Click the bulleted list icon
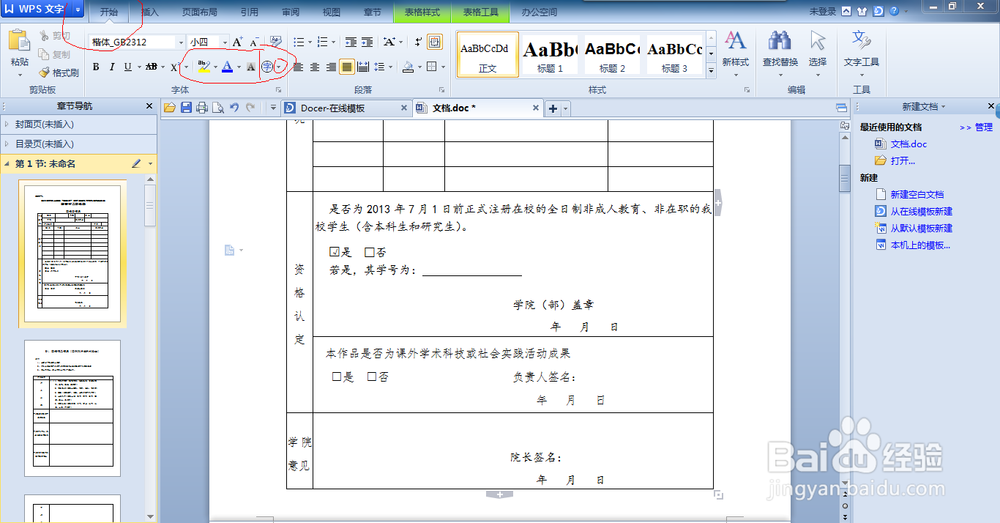1000x523 pixels. click(298, 42)
